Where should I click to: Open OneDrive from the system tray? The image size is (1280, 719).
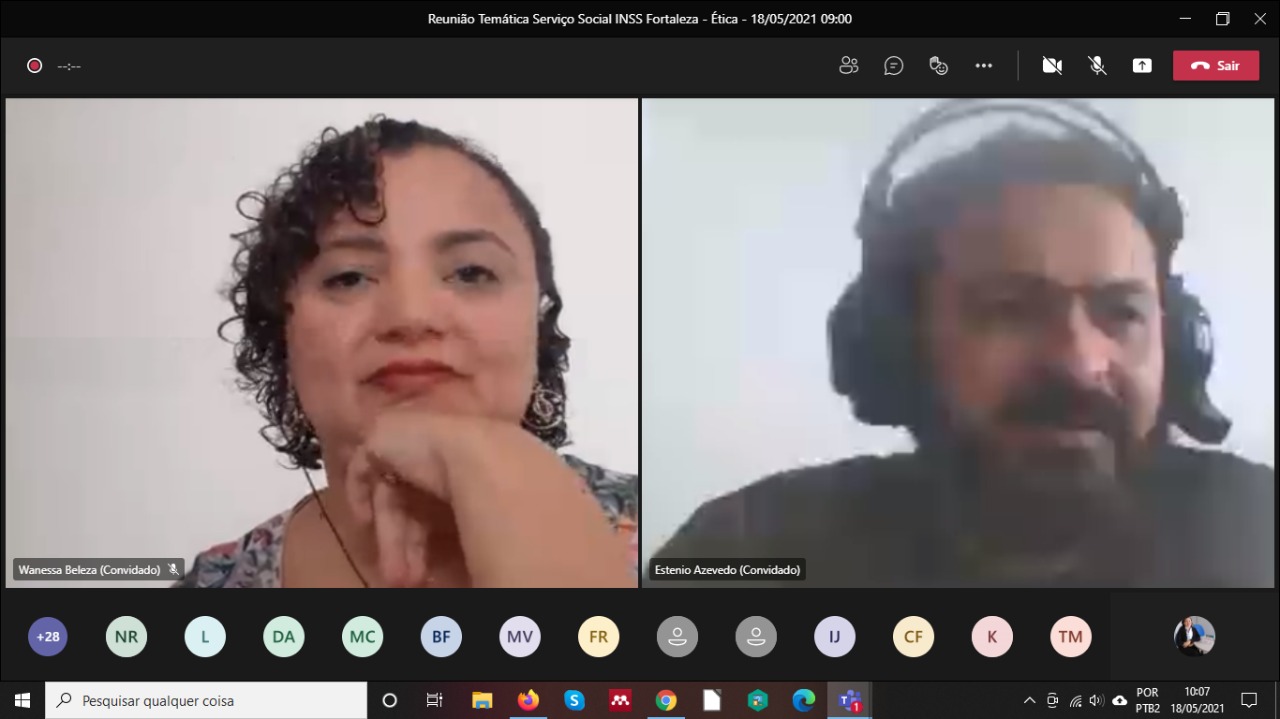[1118, 700]
